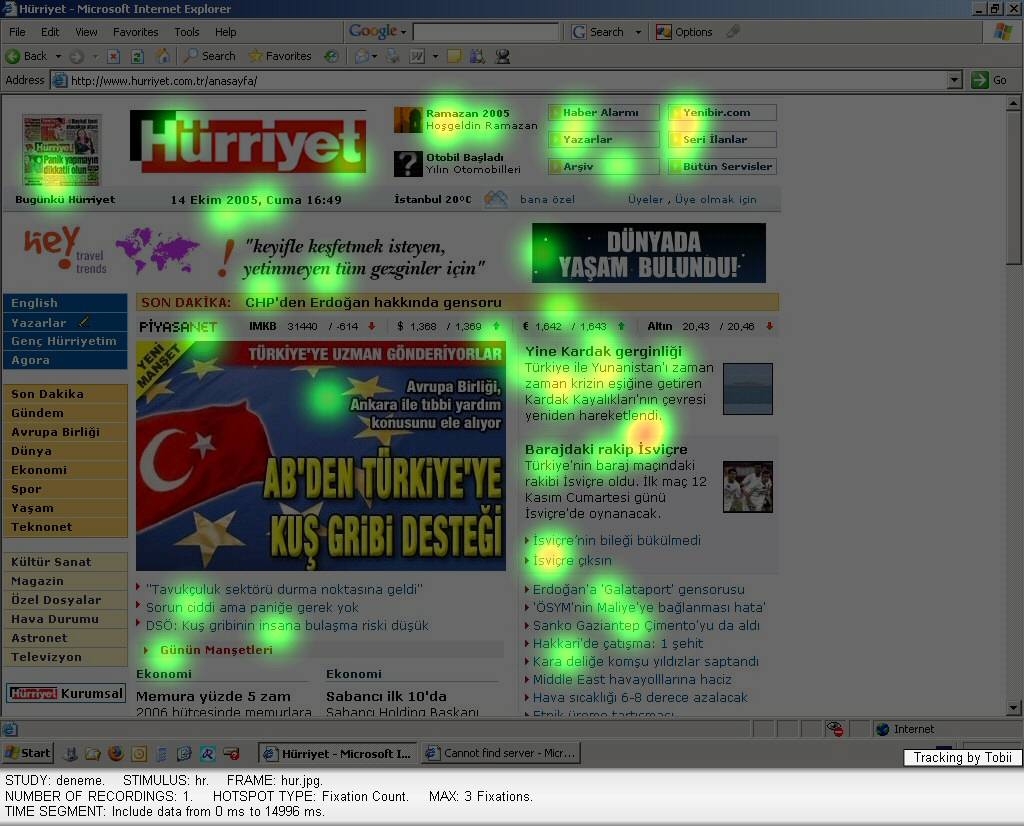Open Bugünkü Hürriyet front page thumbnail

[x=61, y=151]
